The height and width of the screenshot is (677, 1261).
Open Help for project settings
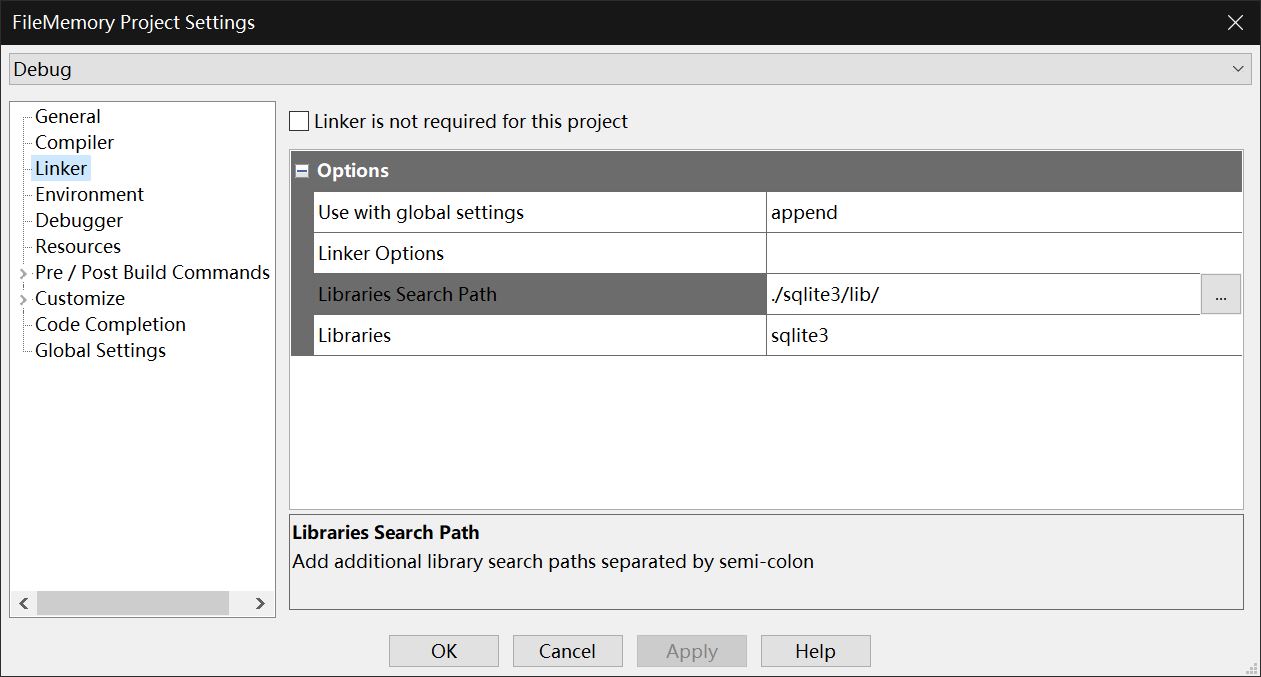(x=815, y=651)
